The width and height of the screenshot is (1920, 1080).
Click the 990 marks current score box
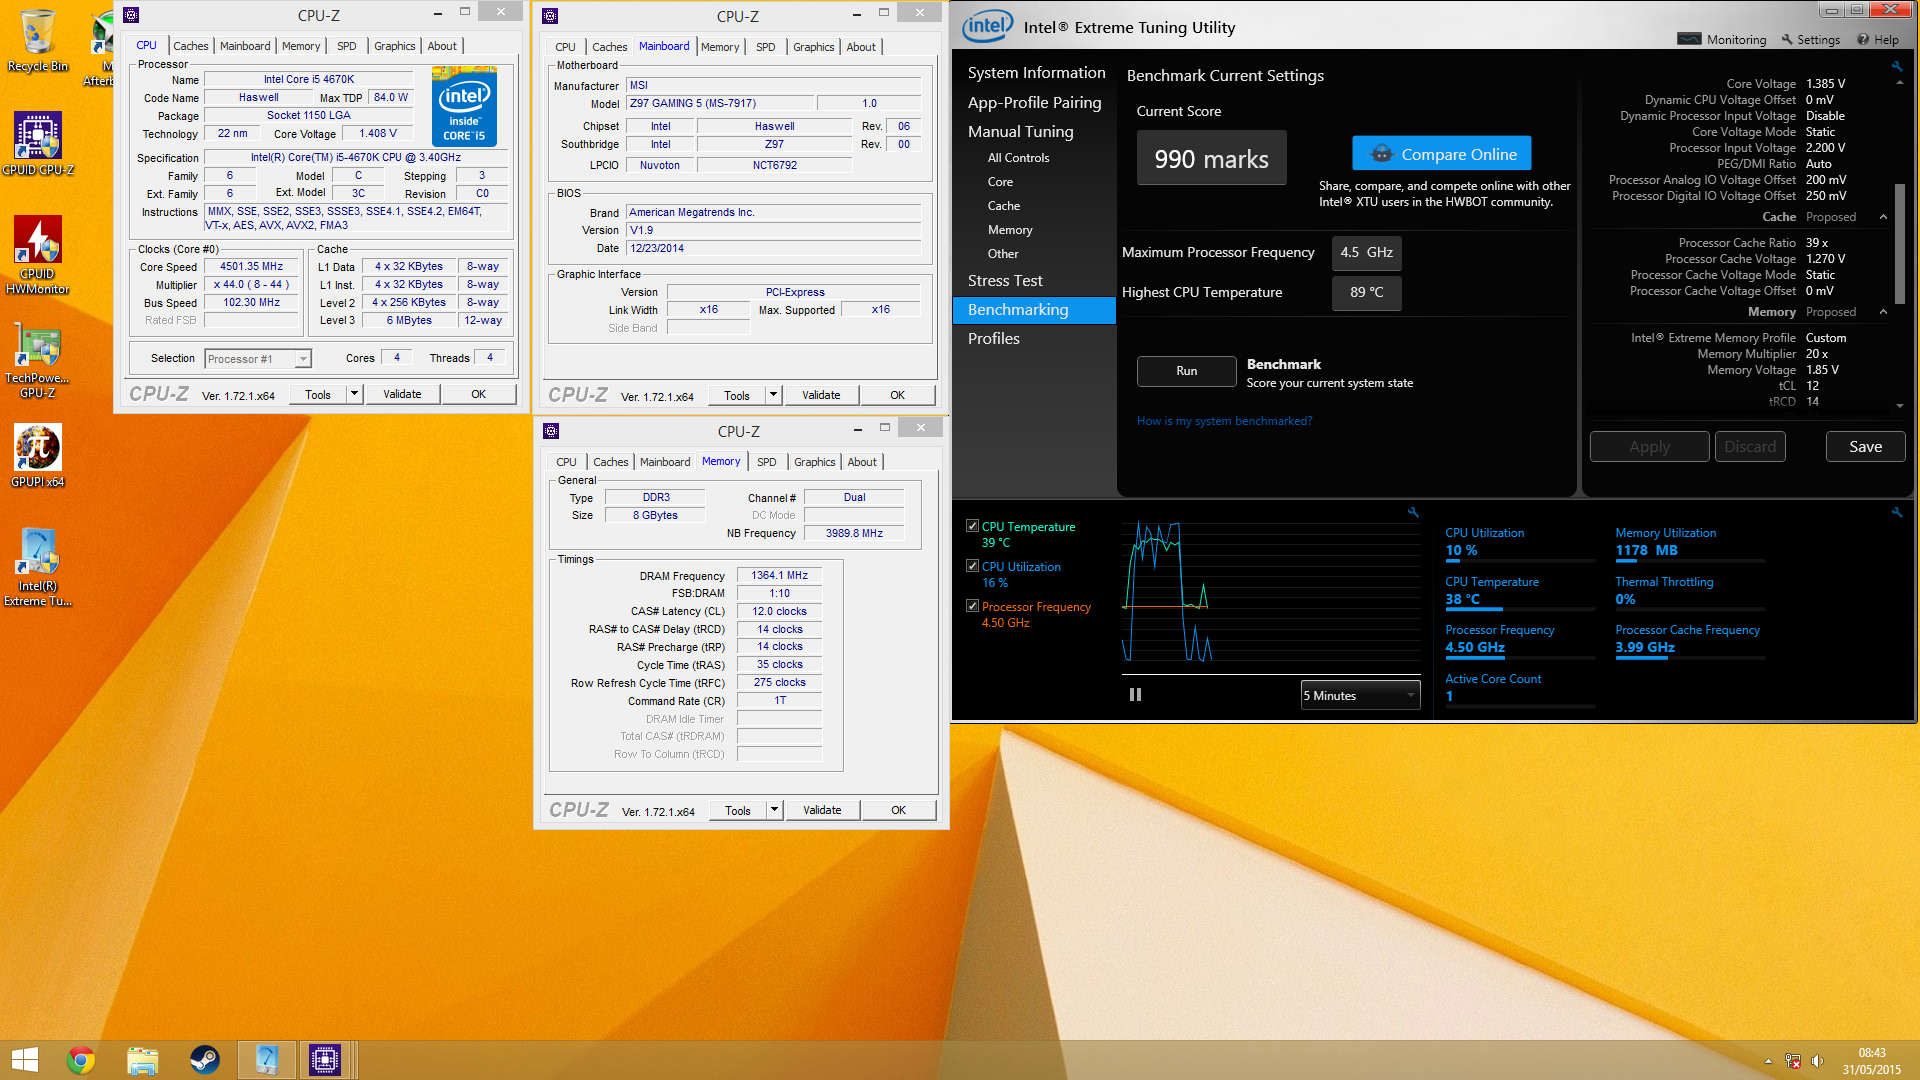(x=1212, y=159)
